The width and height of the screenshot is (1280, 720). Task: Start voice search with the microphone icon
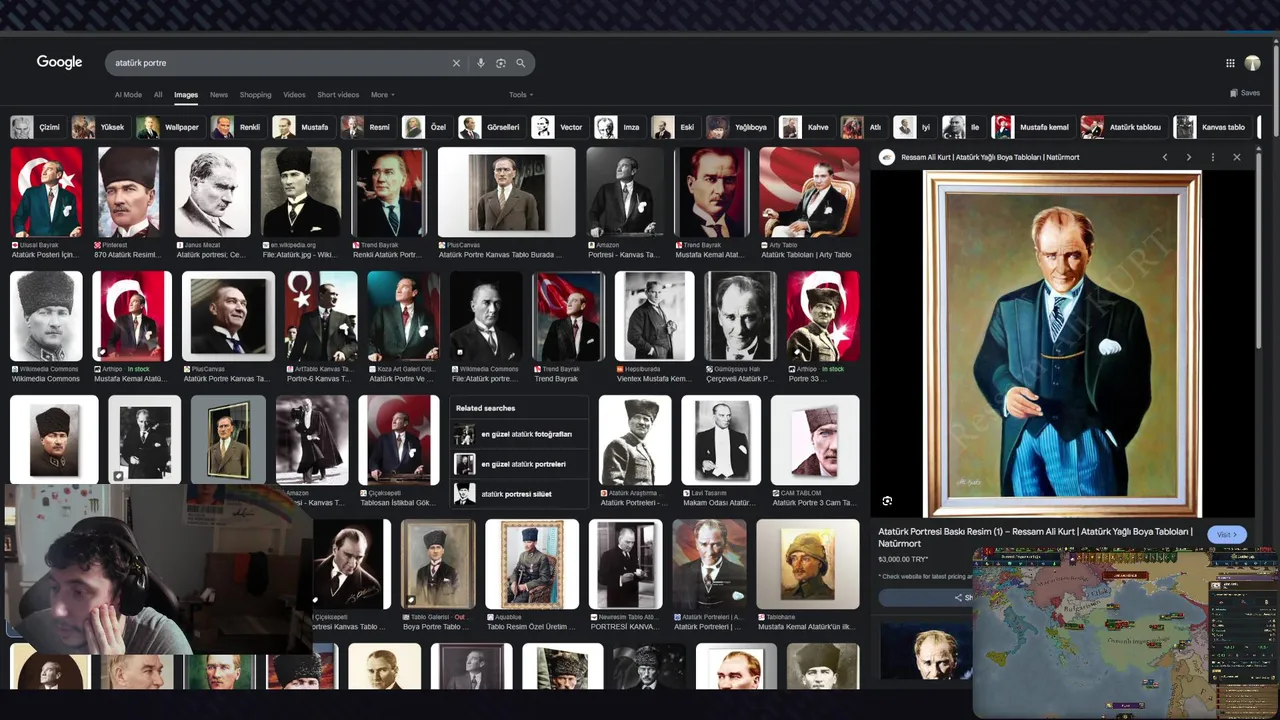(481, 63)
